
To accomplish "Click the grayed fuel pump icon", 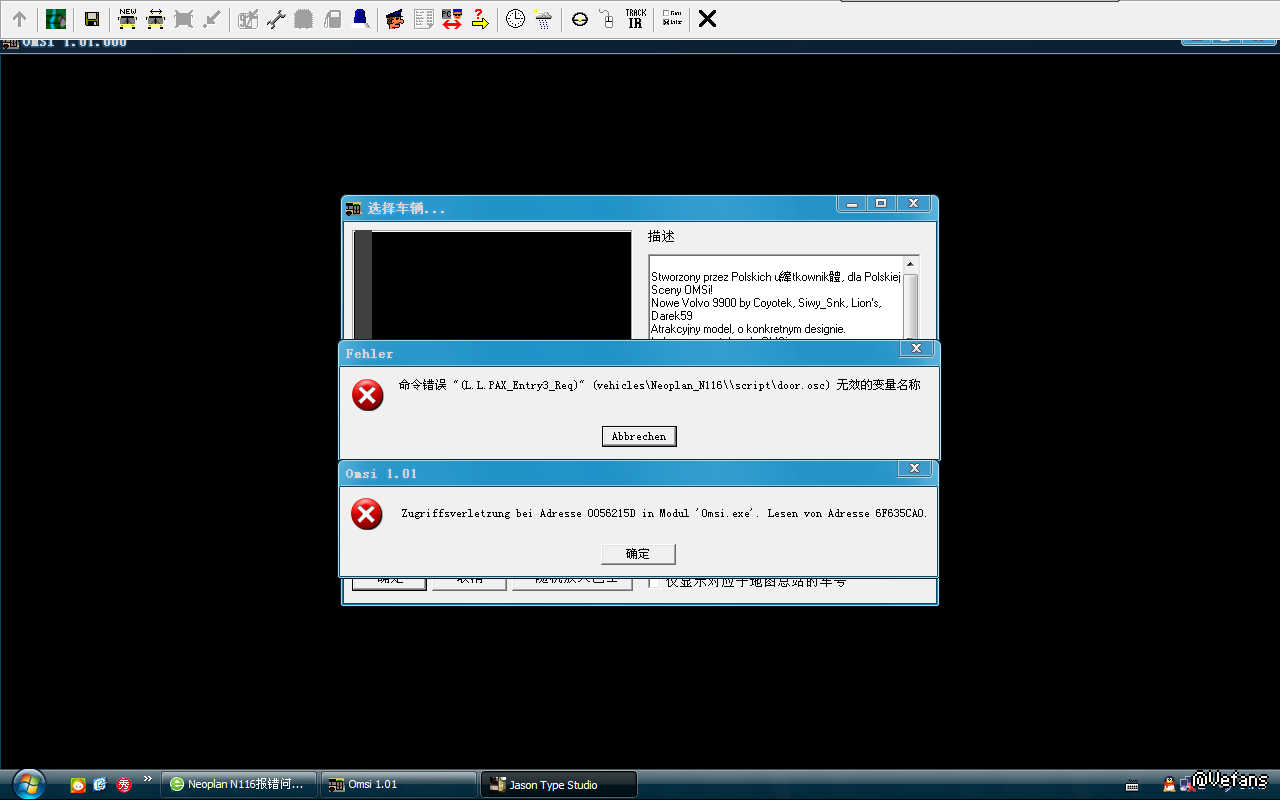I will 332,19.
